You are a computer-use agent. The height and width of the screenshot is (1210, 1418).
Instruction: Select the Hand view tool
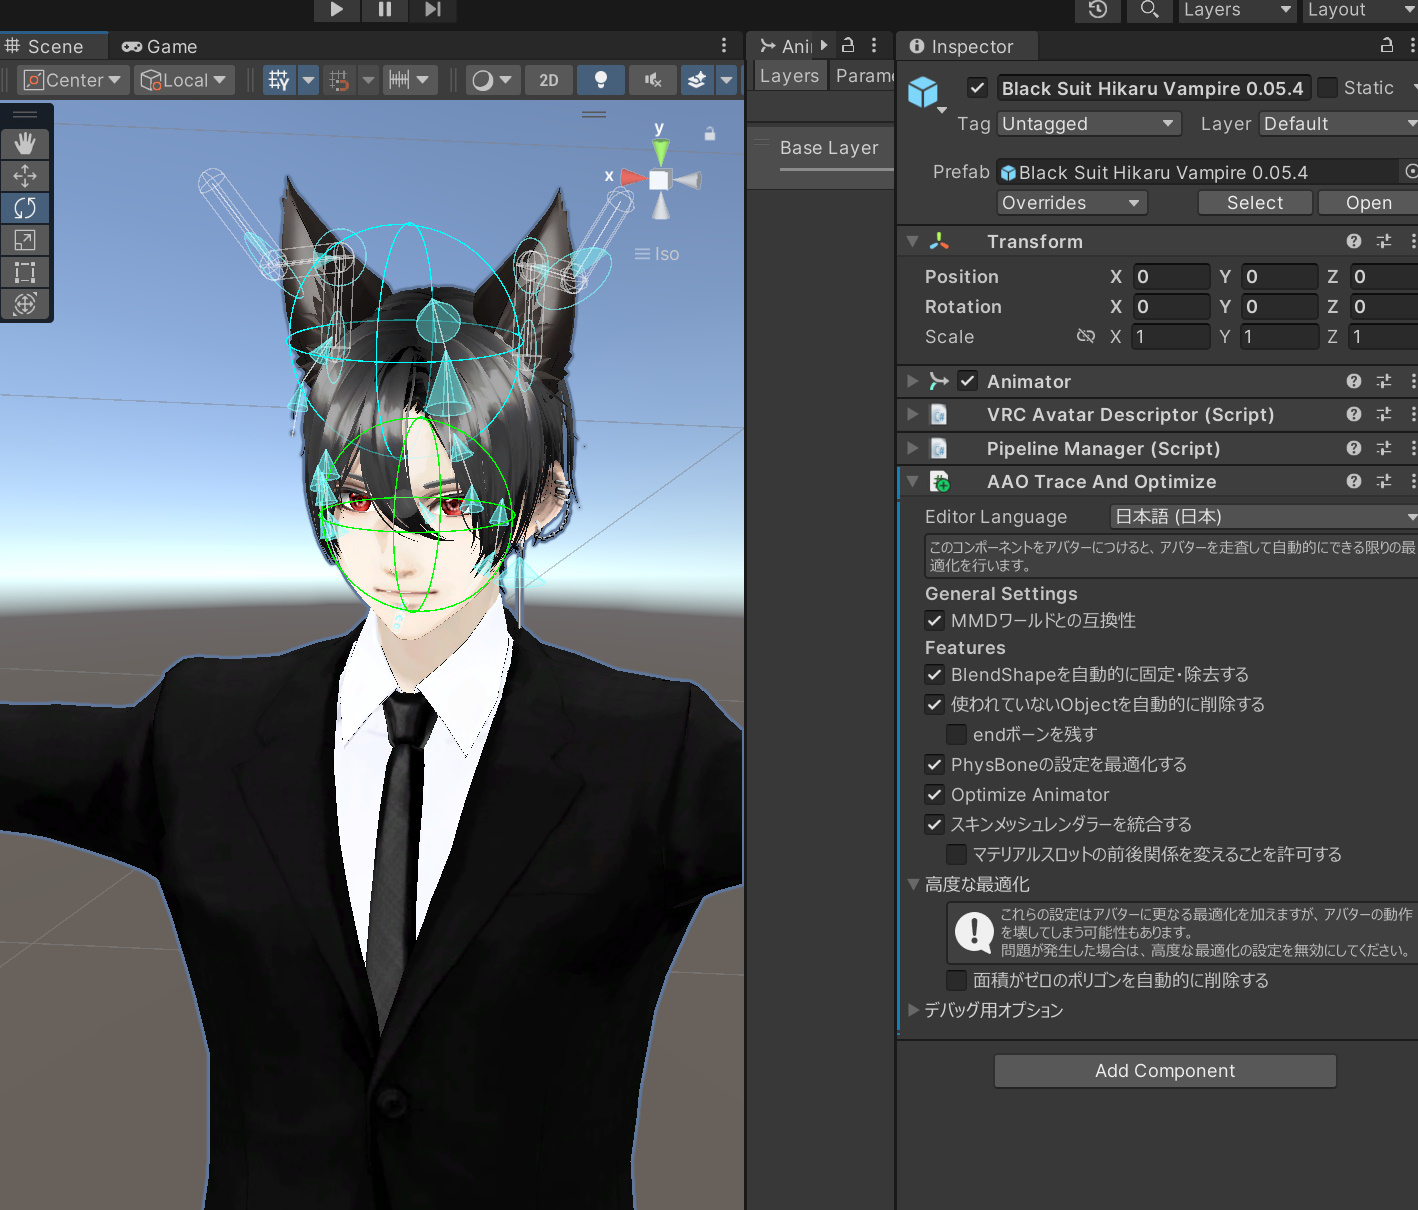point(26,143)
